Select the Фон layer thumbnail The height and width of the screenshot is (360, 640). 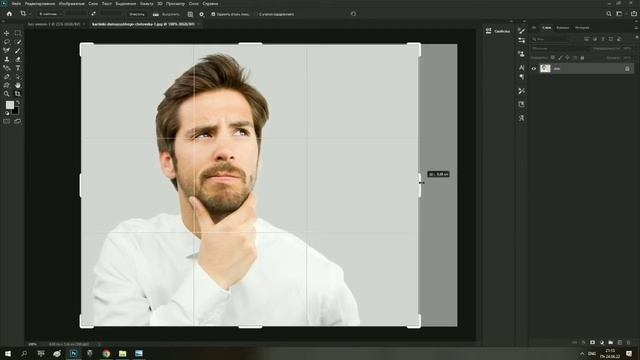[x=545, y=69]
